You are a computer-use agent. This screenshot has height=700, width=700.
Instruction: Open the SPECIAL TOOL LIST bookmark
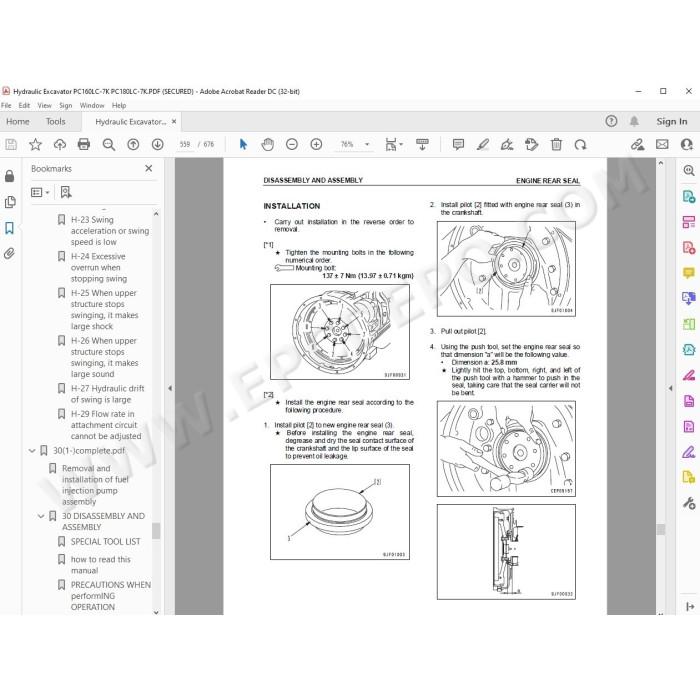point(105,542)
